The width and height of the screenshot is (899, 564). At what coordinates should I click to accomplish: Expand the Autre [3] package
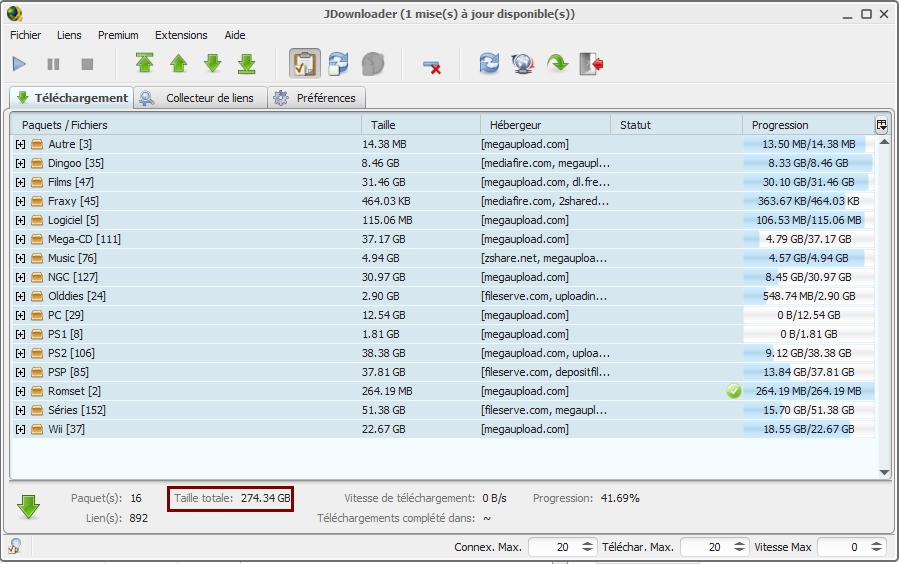[x=21, y=144]
